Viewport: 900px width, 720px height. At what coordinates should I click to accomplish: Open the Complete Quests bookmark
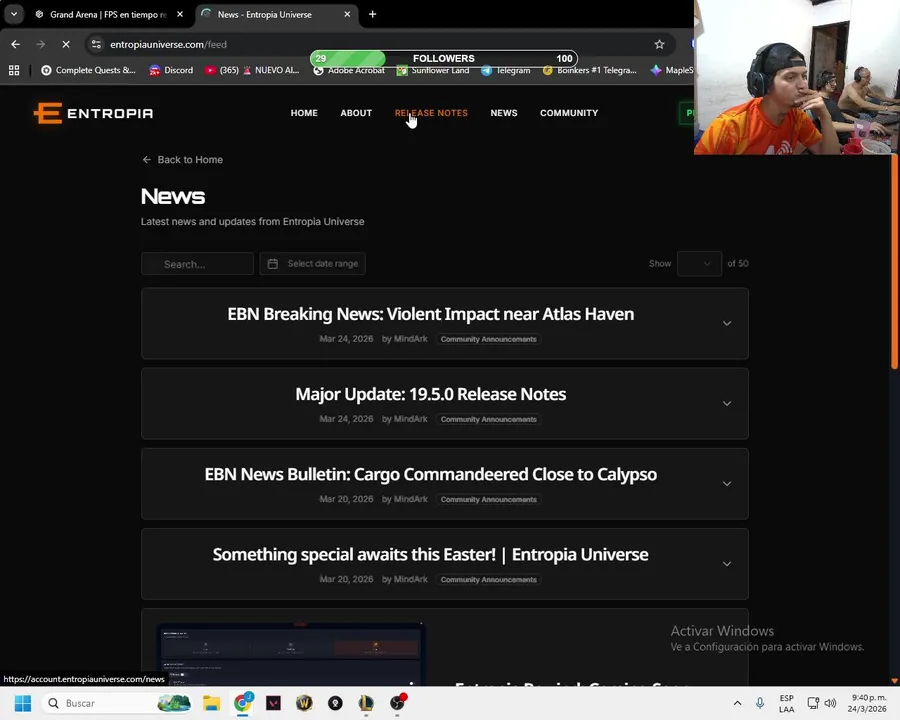(88, 70)
